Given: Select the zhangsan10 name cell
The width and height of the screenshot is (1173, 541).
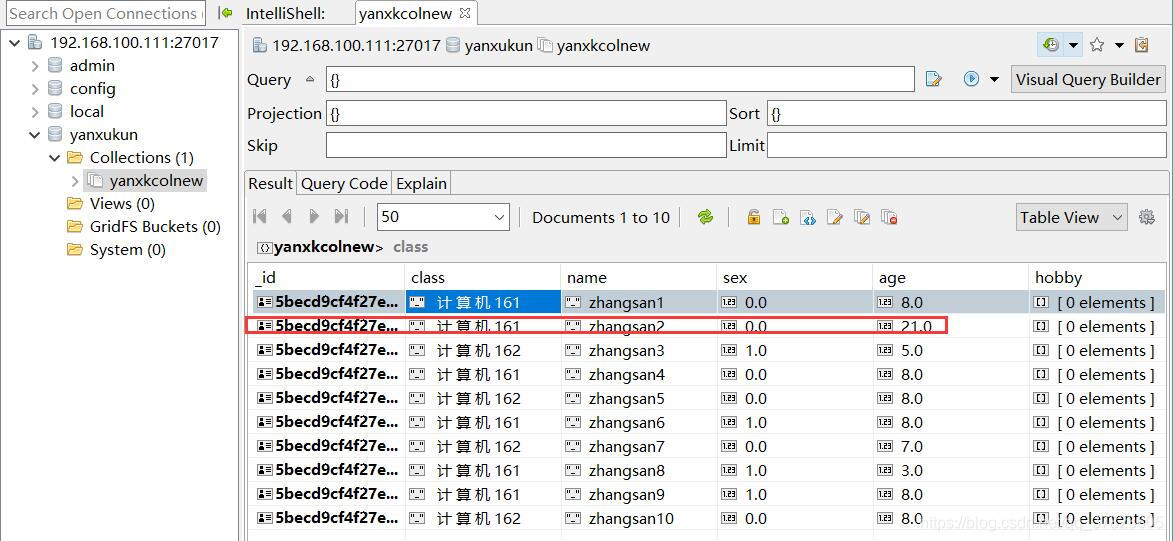Looking at the screenshot, I should pyautogui.click(x=638, y=519).
